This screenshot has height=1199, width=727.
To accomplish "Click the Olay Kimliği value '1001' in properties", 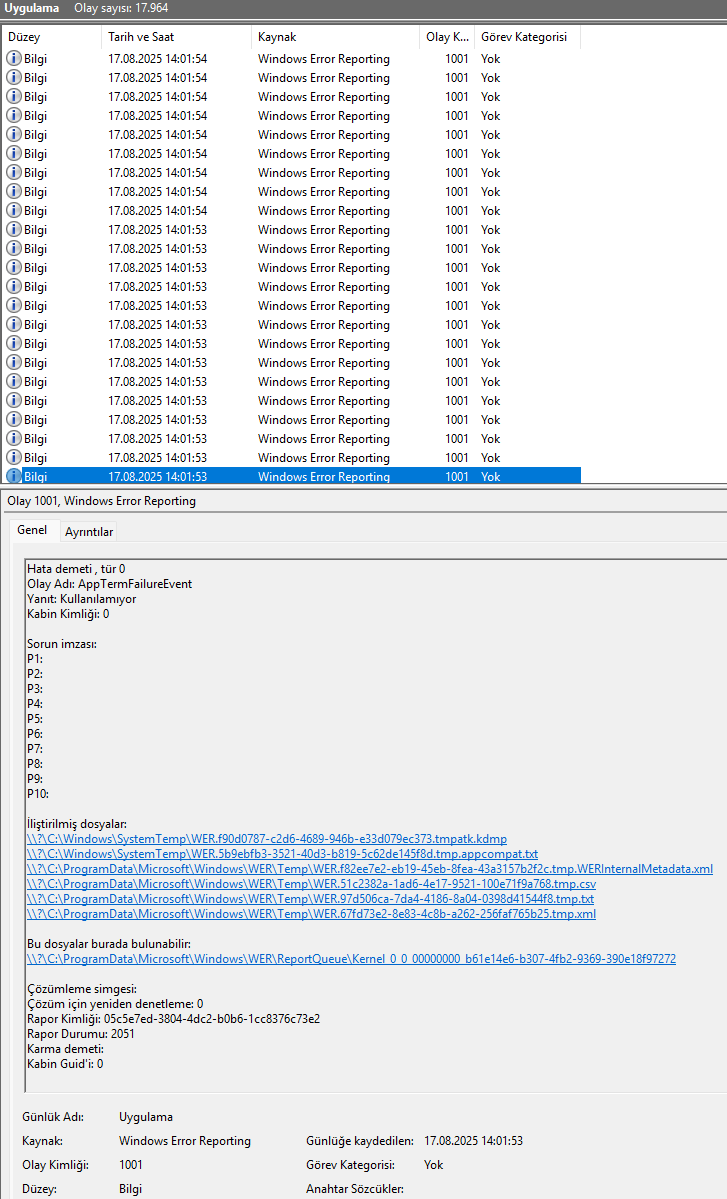I will pos(131,1165).
